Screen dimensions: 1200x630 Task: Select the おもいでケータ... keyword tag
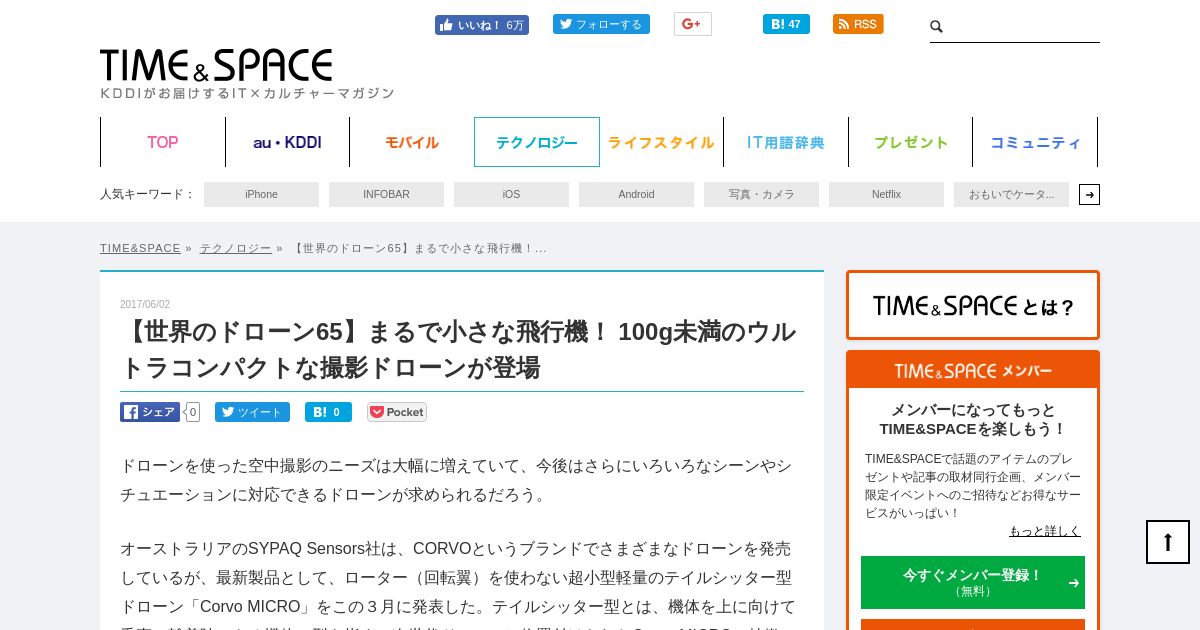[1011, 194]
